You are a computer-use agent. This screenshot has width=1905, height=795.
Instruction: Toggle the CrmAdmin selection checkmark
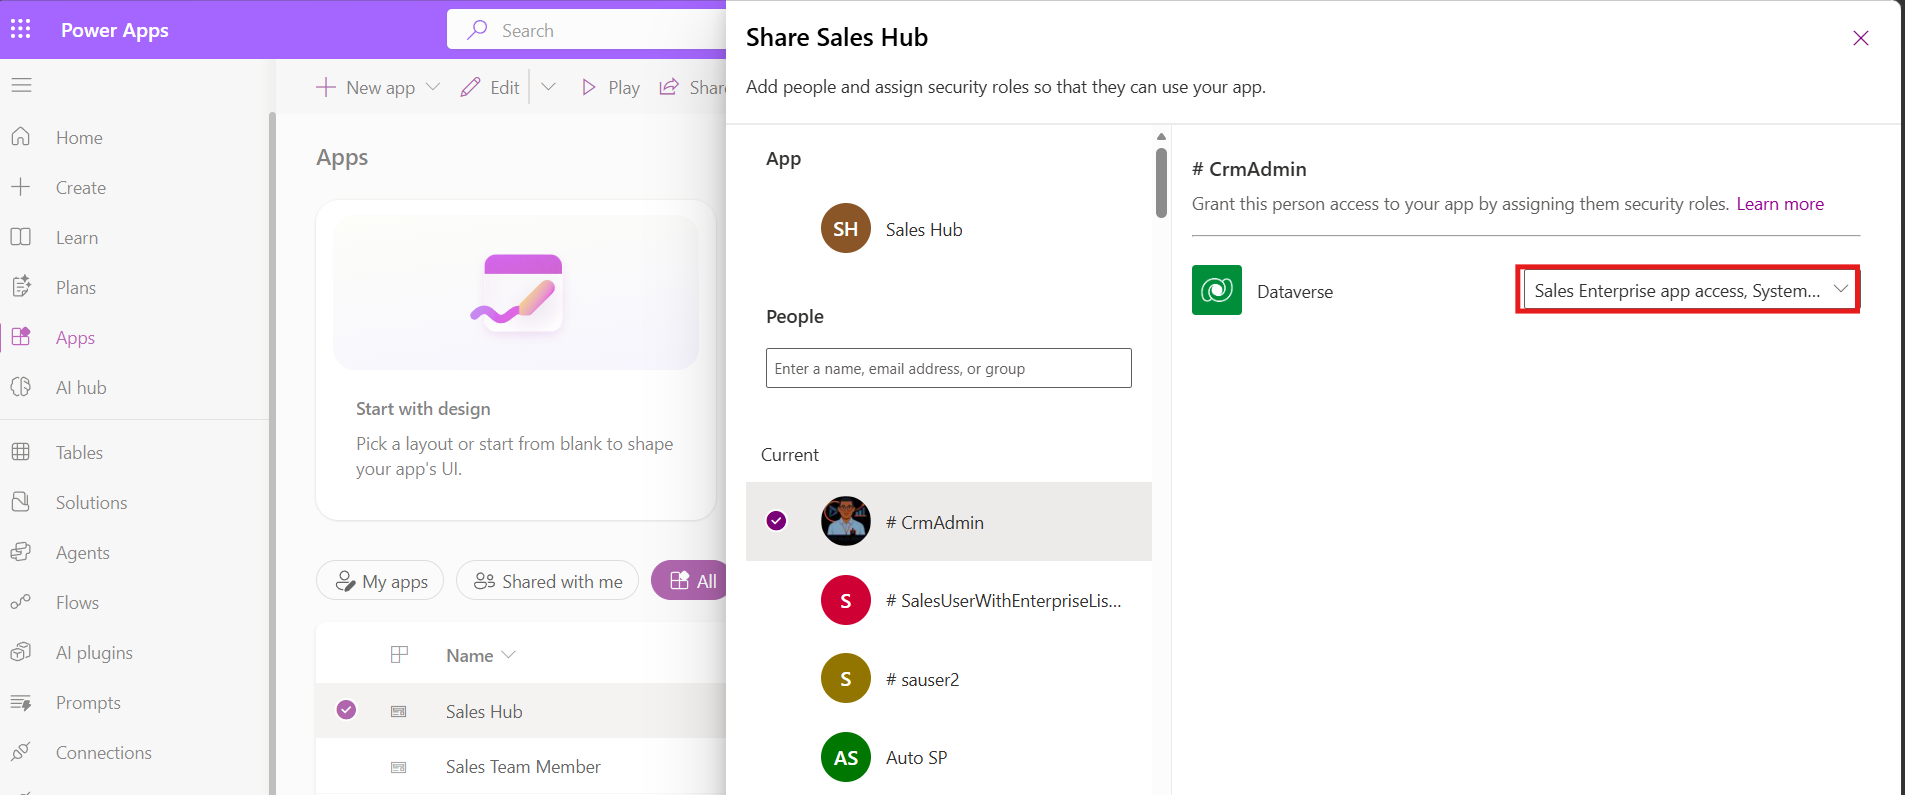point(776,521)
